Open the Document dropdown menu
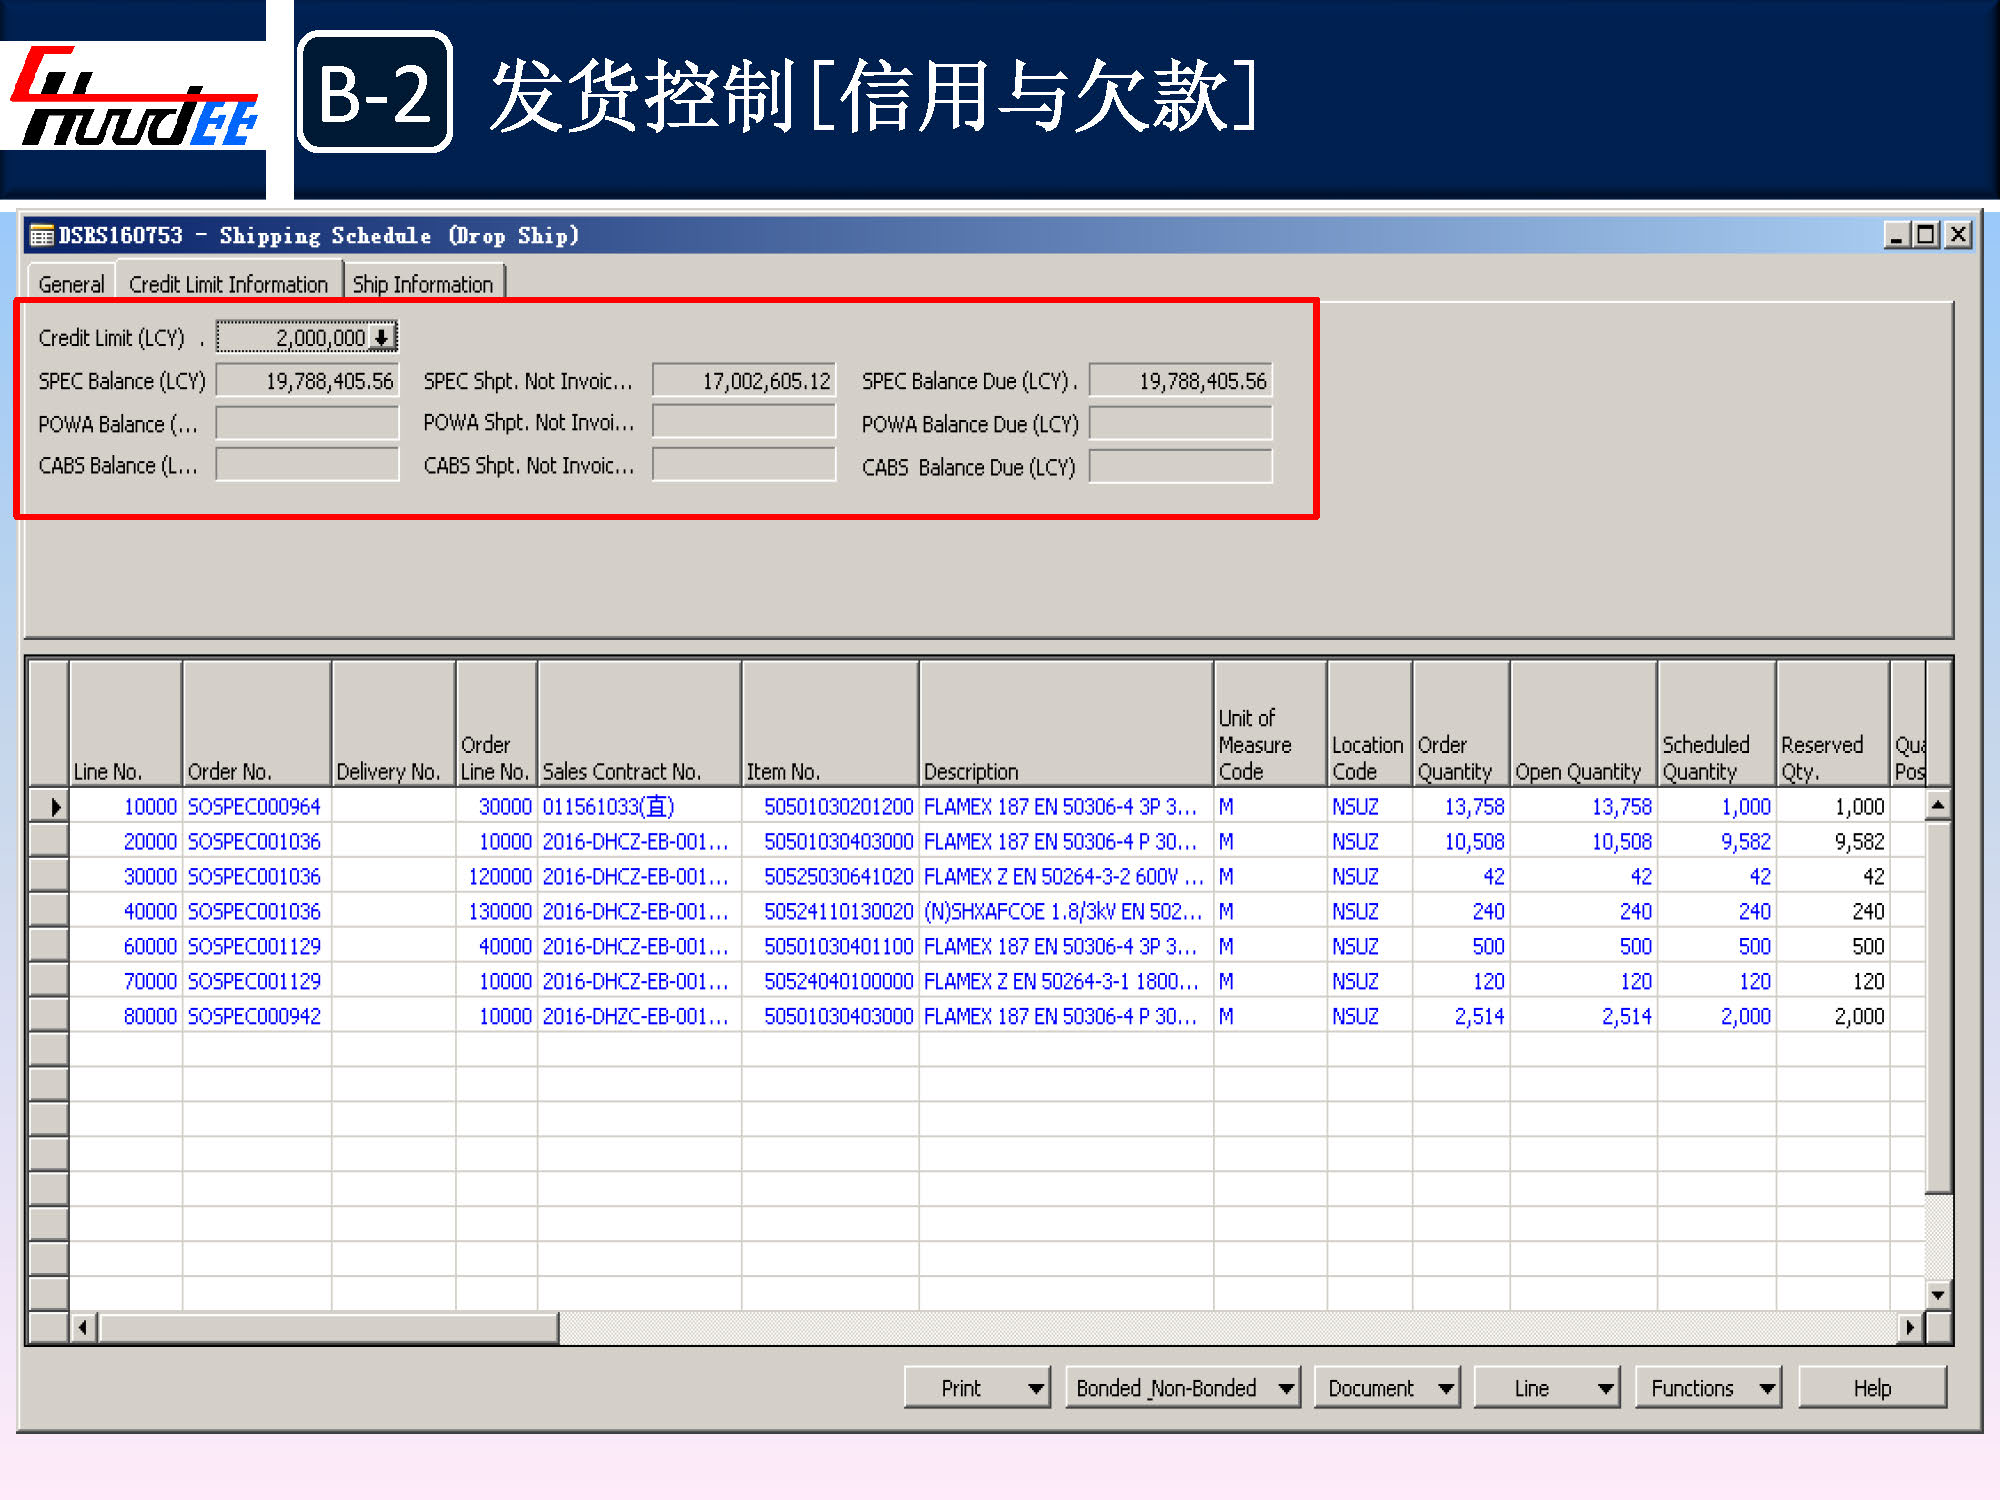Screen dimensions: 2000x1500 pos(1386,1388)
